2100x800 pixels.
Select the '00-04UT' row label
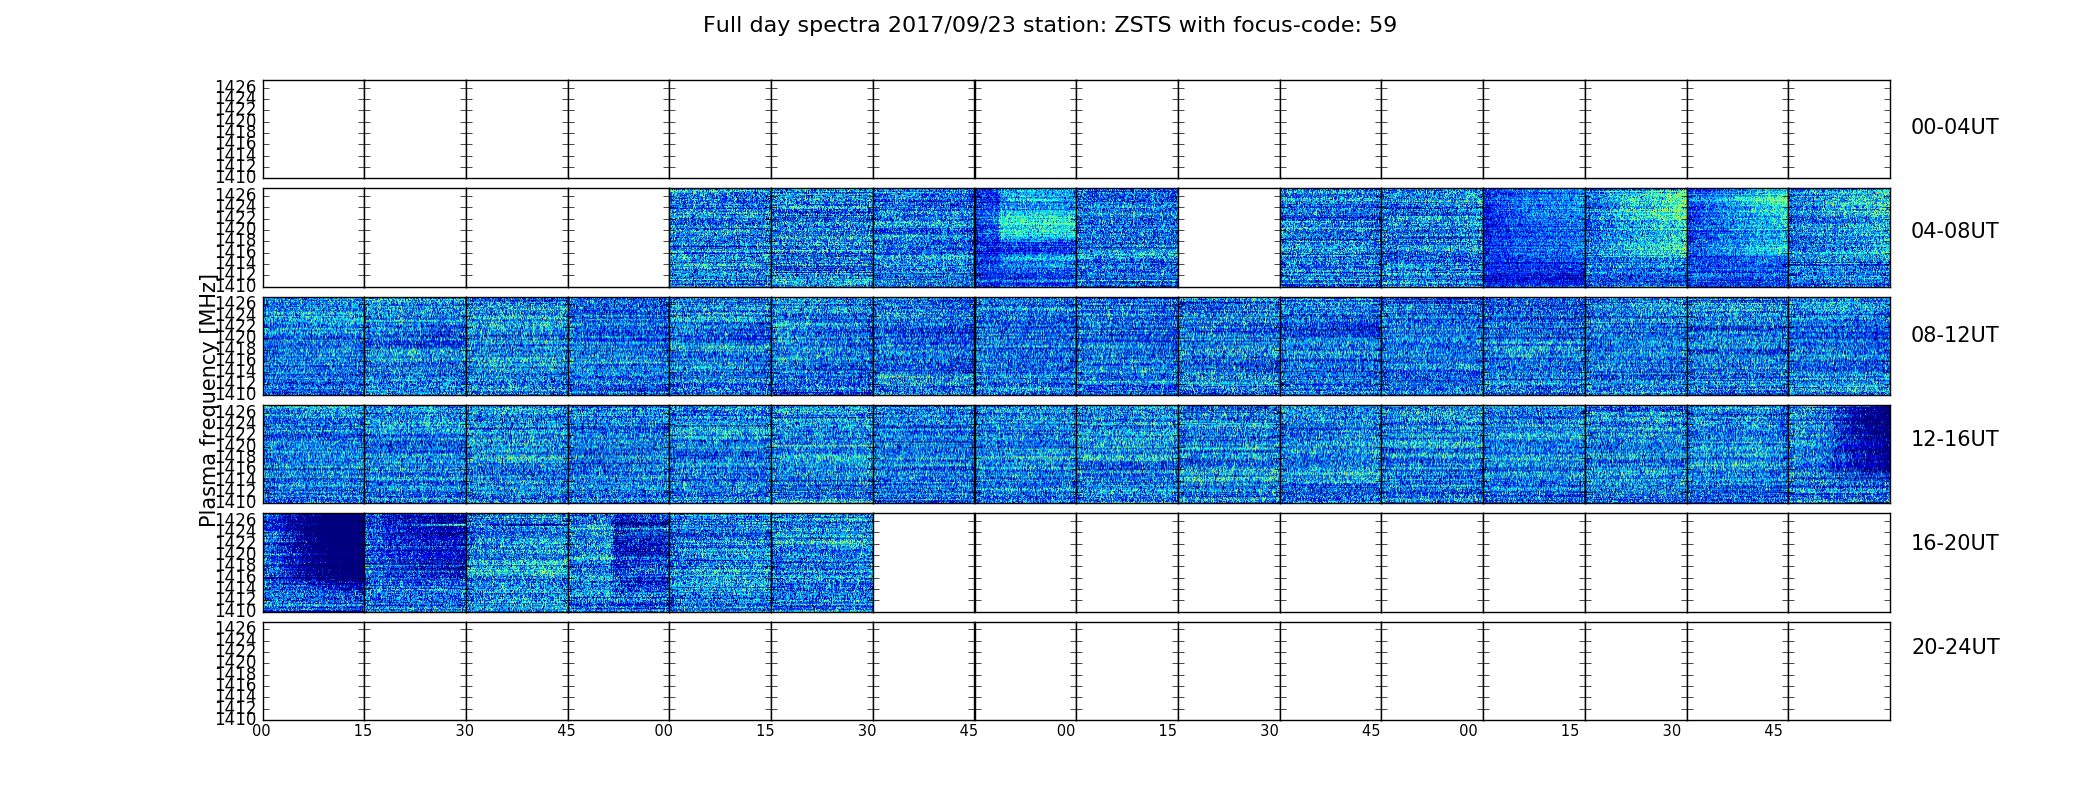1954,127
